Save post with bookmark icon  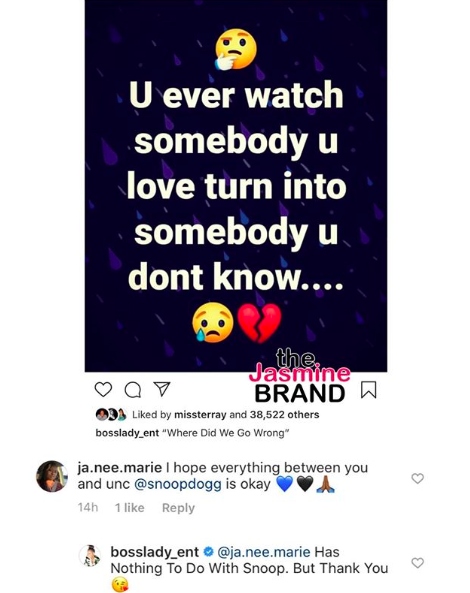click(x=368, y=390)
